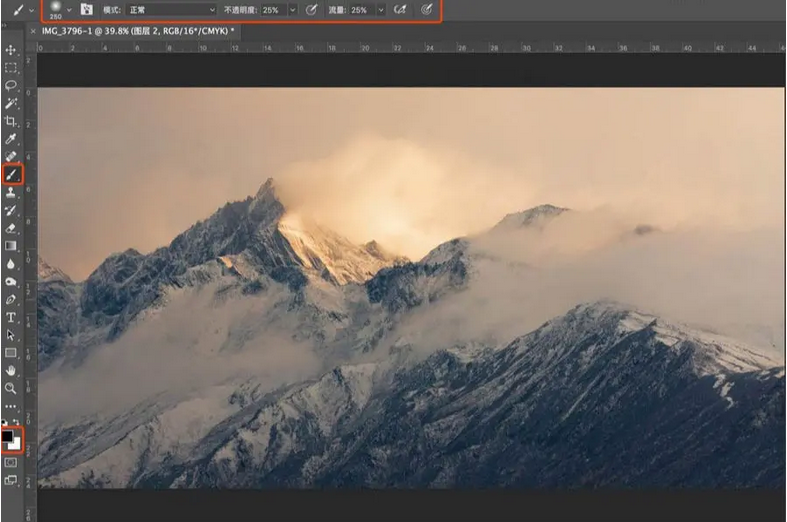Toggle pressure control for opacity
Viewport: 787px width, 522px height.
click(312, 10)
